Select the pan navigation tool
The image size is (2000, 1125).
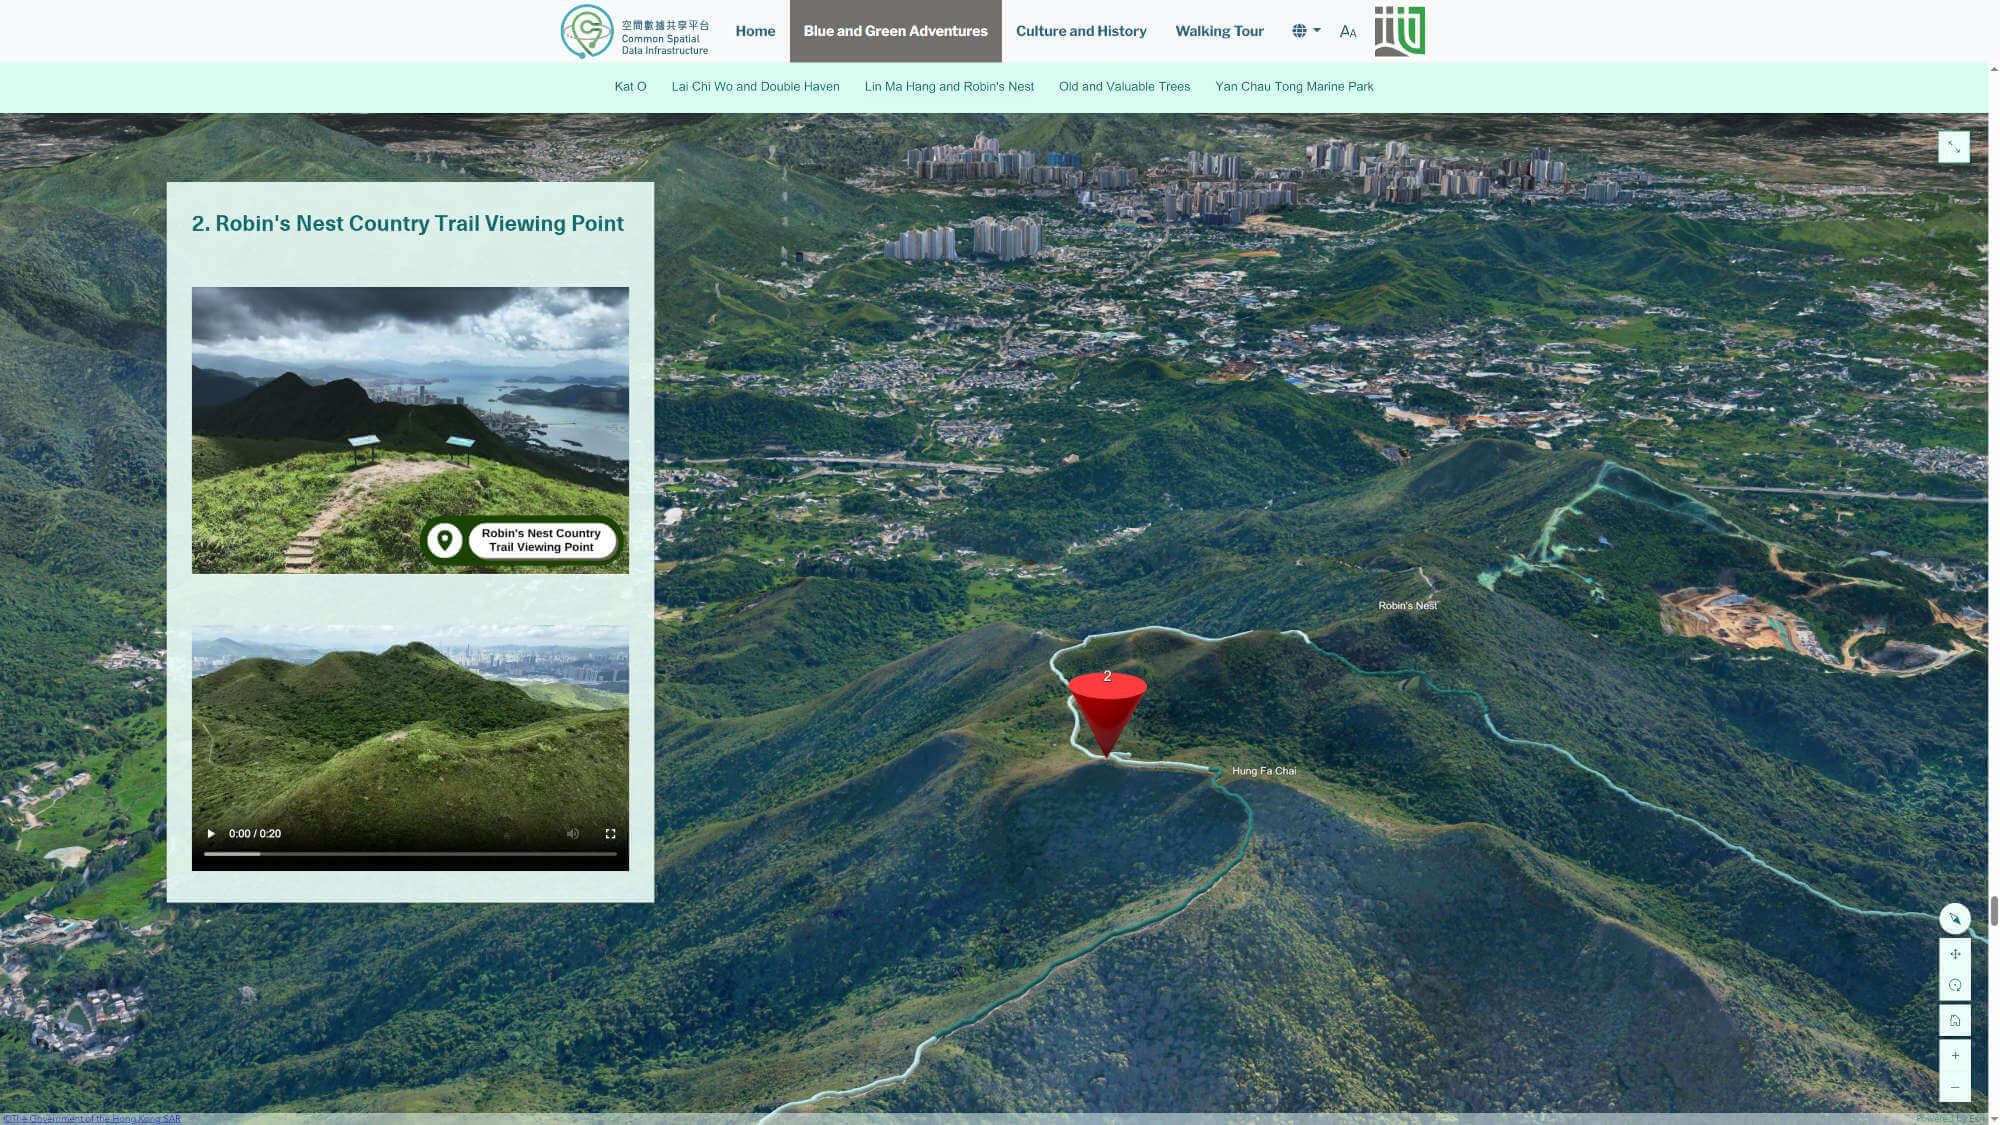coord(1954,954)
